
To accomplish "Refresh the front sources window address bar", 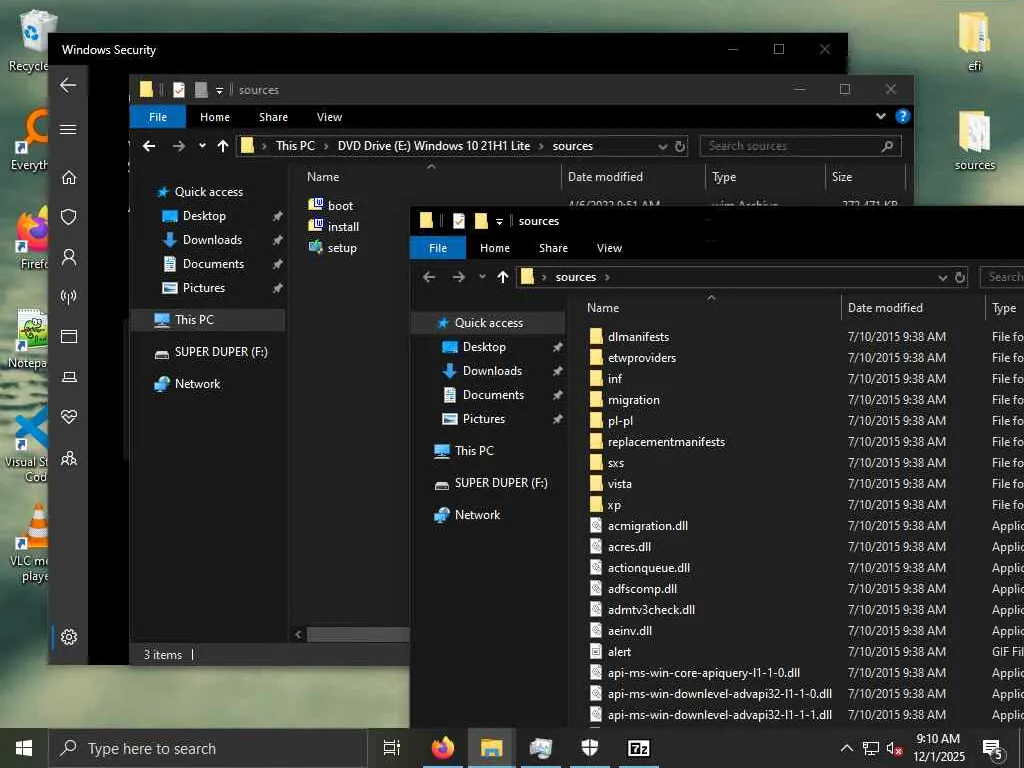I will 960,277.
